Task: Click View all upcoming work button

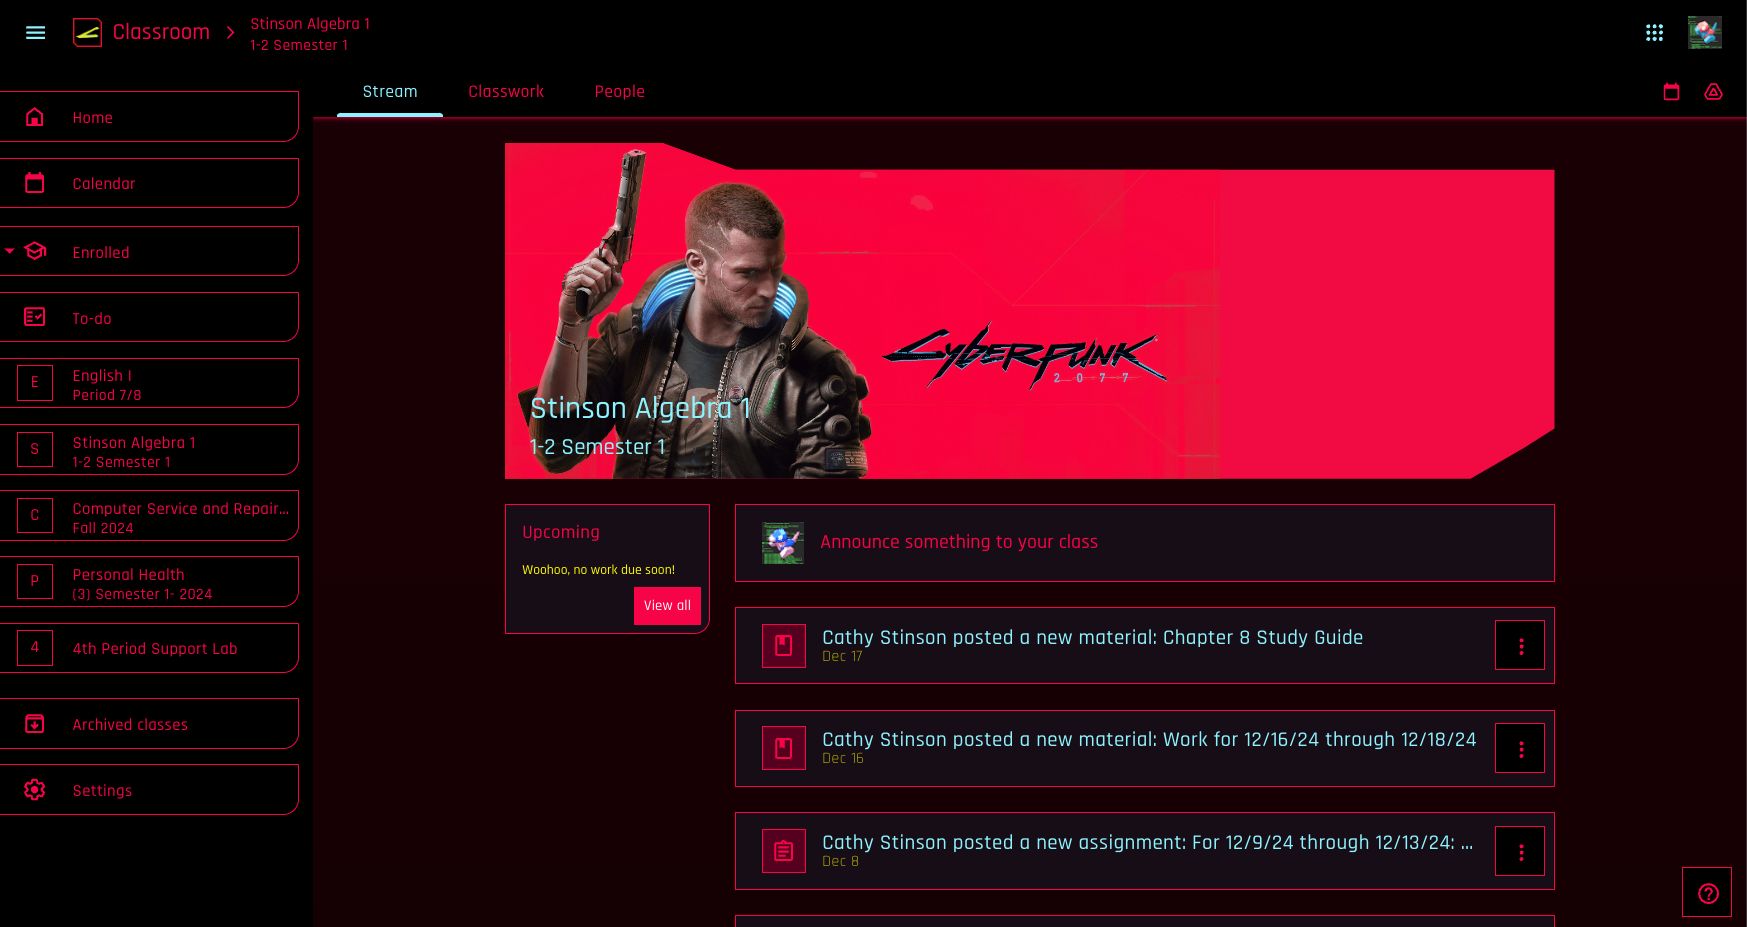Action: (667, 606)
